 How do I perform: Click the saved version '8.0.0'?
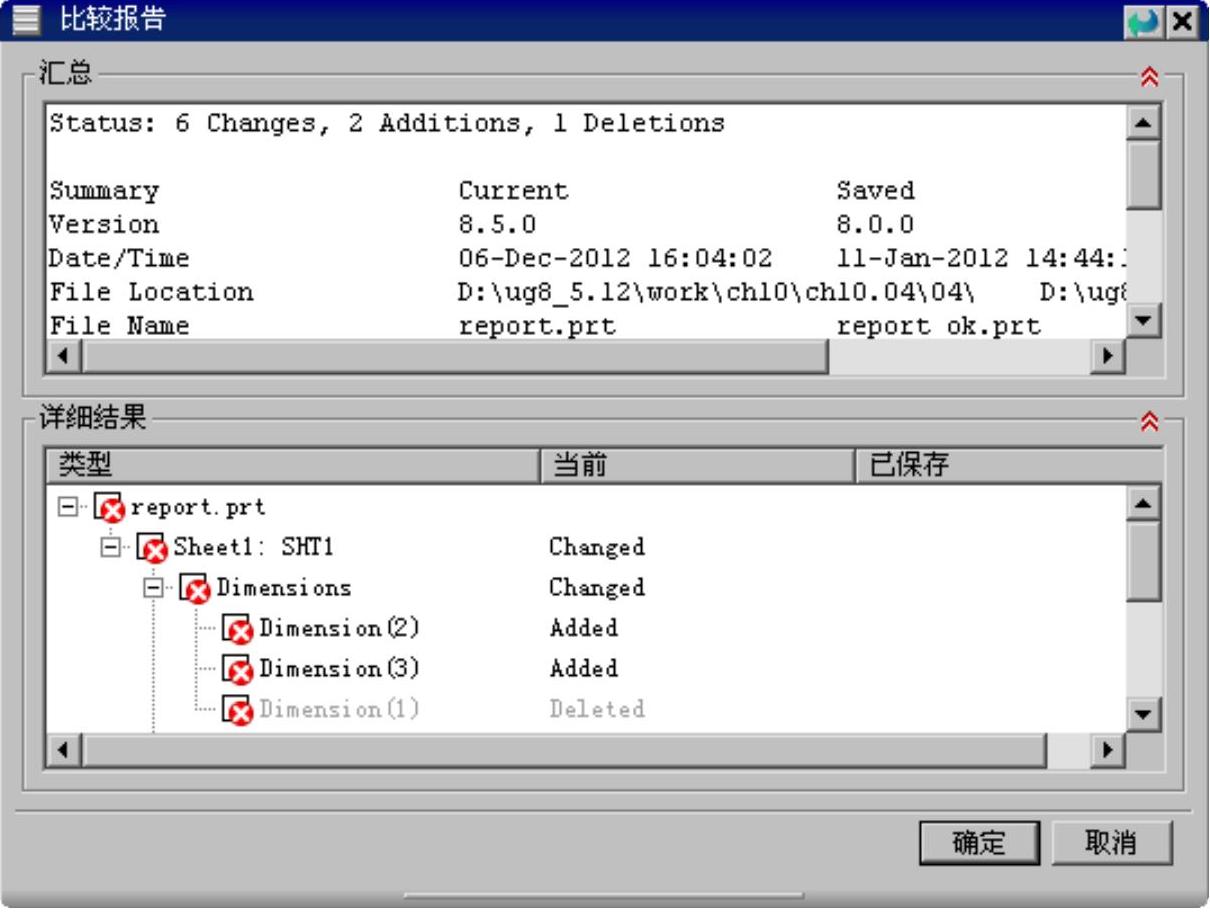click(875, 224)
